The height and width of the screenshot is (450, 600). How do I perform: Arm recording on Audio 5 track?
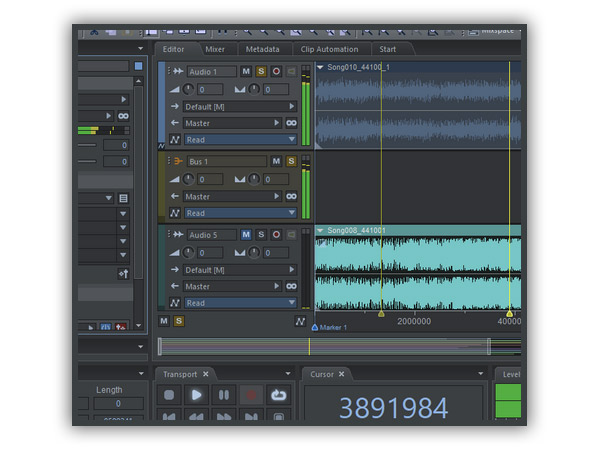pos(276,235)
